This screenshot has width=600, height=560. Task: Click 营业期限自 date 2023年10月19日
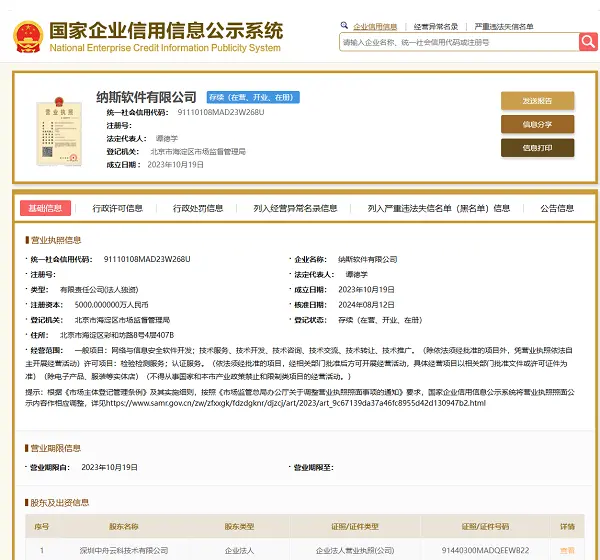click(109, 467)
